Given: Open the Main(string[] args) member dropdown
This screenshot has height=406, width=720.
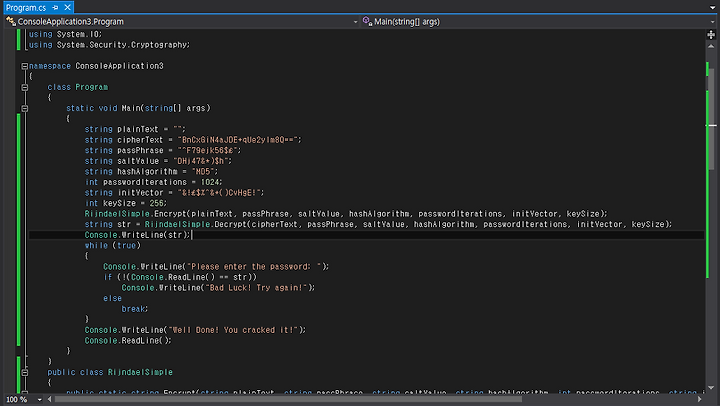Looking at the screenshot, I should pyautogui.click(x=713, y=22).
